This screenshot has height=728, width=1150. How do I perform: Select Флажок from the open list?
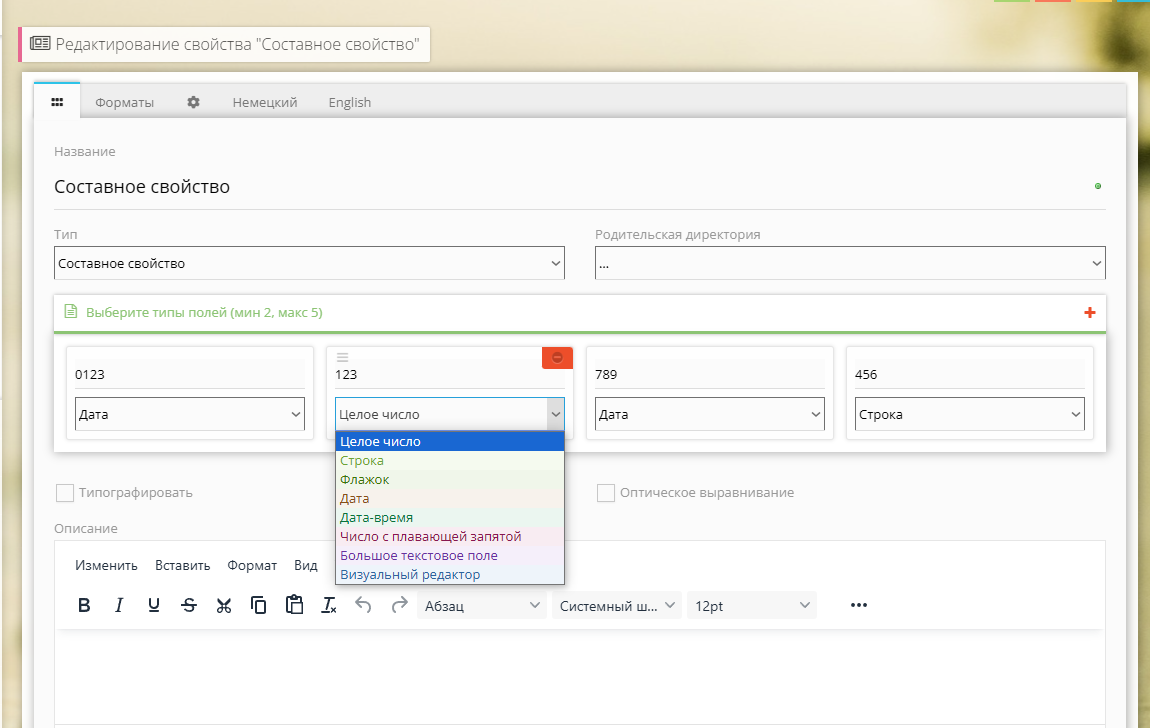click(365, 480)
